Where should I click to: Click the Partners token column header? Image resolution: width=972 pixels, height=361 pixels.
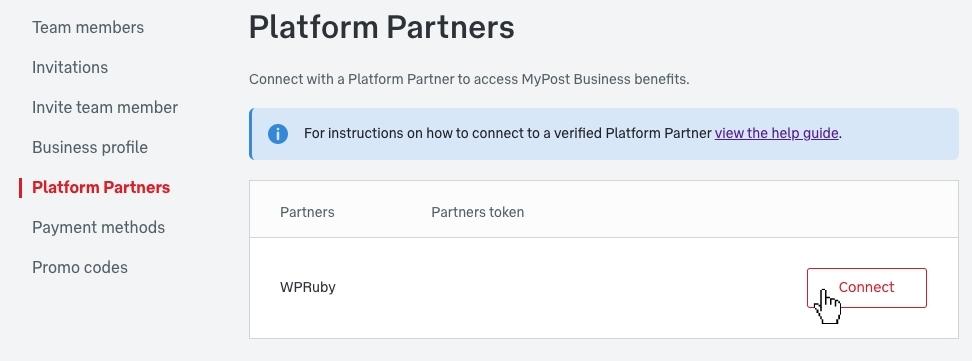click(477, 212)
